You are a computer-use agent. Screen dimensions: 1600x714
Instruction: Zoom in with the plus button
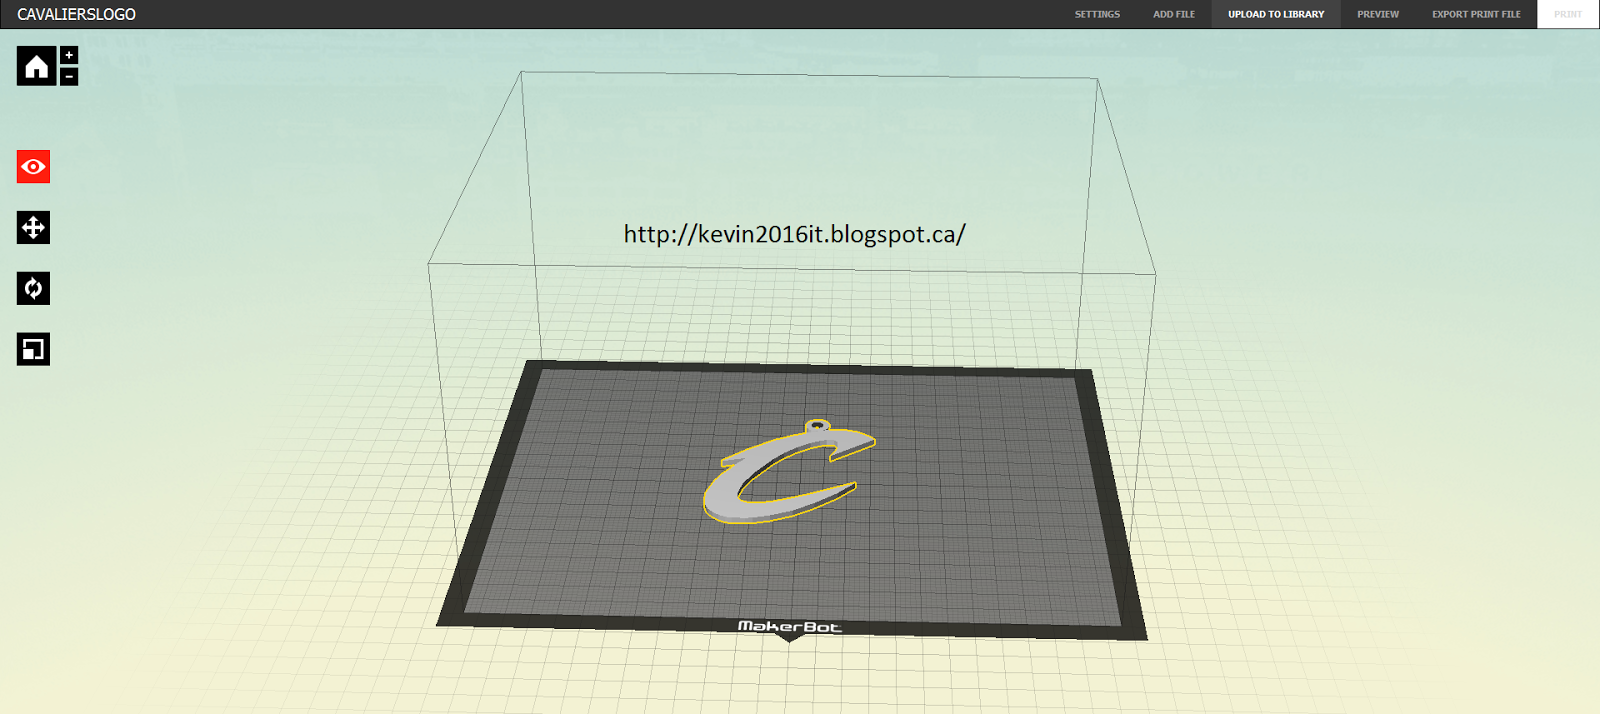[x=69, y=55]
